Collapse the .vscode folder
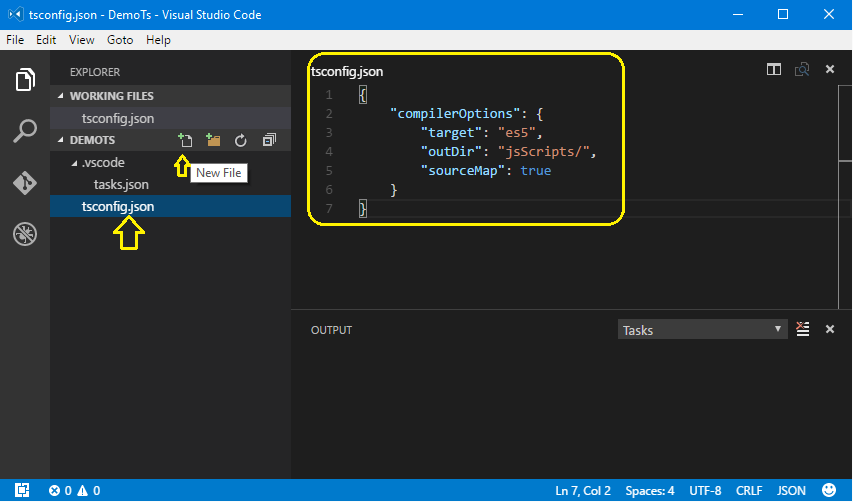 (x=75, y=163)
